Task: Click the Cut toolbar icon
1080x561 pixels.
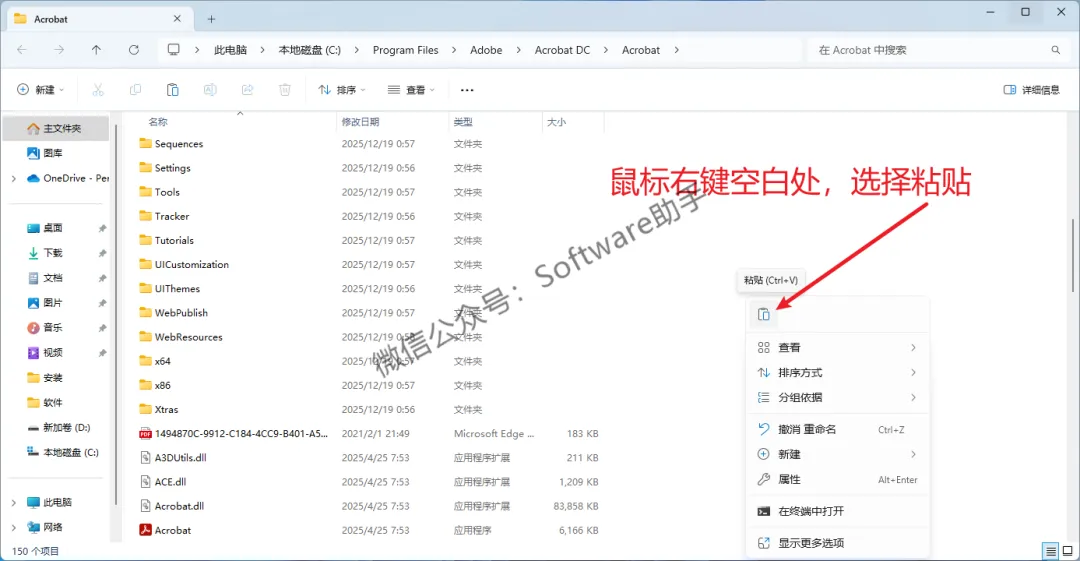Action: pyautogui.click(x=98, y=90)
